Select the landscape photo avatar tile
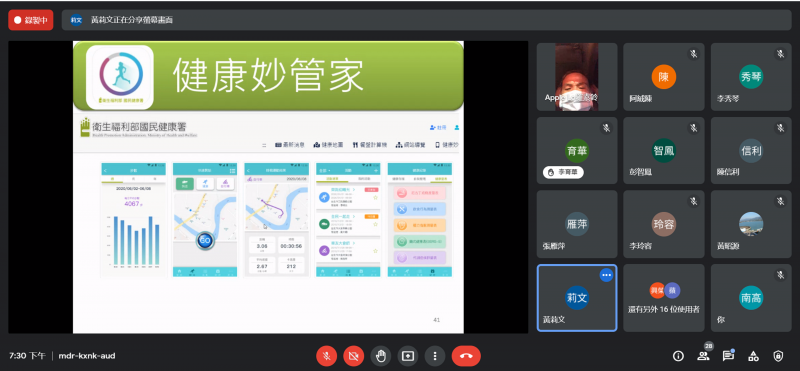This screenshot has width=800, height=371. coord(751,224)
